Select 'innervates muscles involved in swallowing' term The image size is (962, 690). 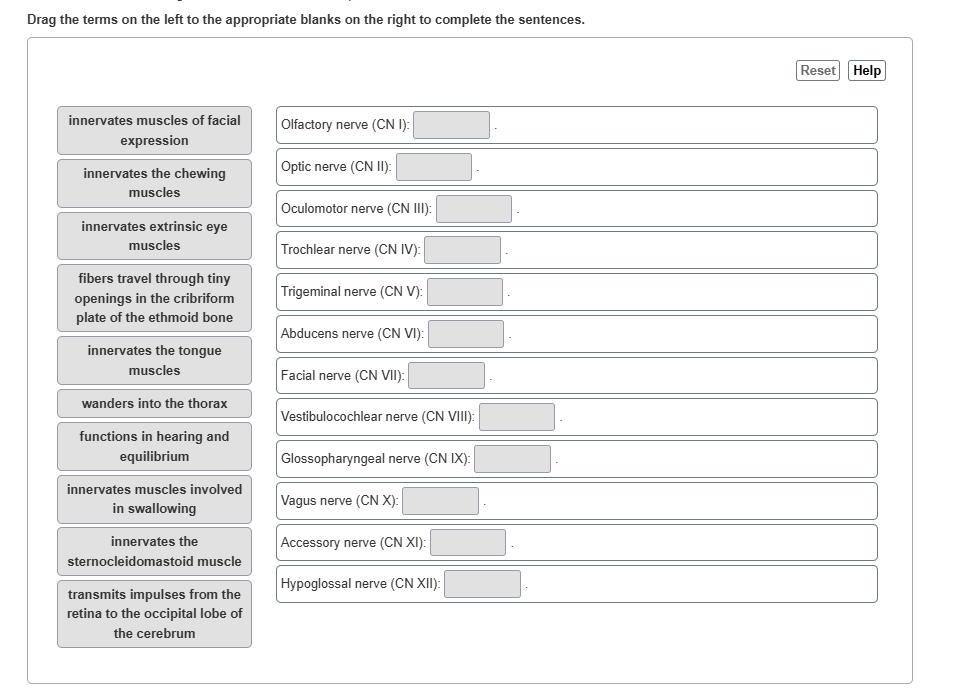click(154, 499)
